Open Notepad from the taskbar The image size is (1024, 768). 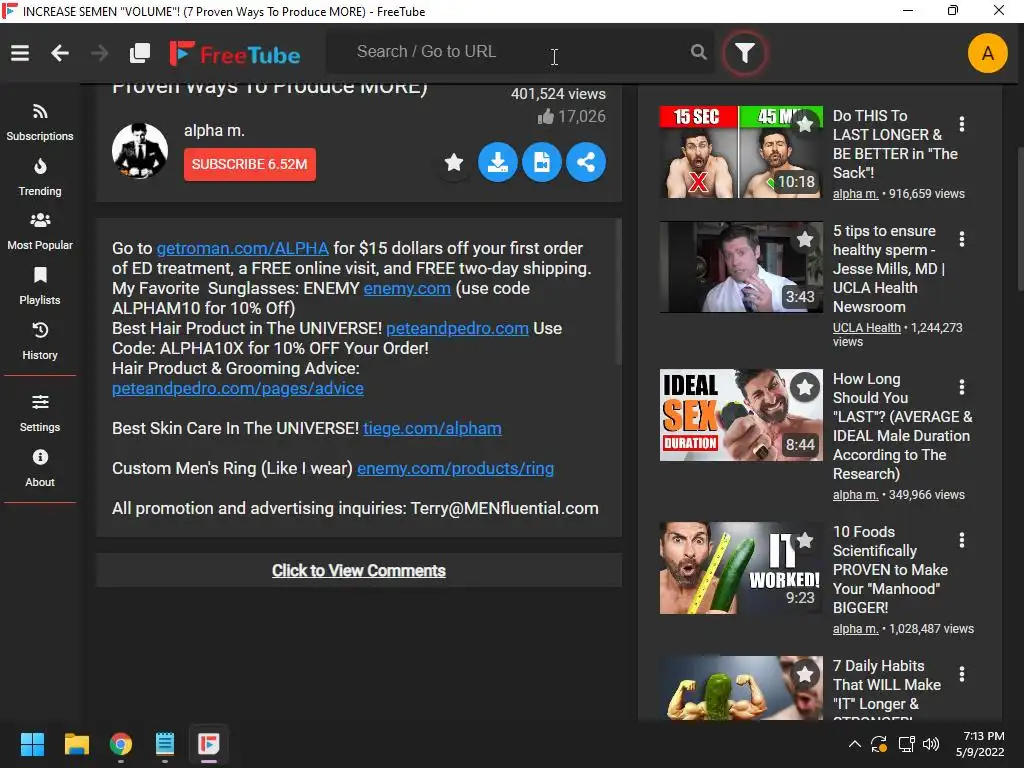[165, 744]
